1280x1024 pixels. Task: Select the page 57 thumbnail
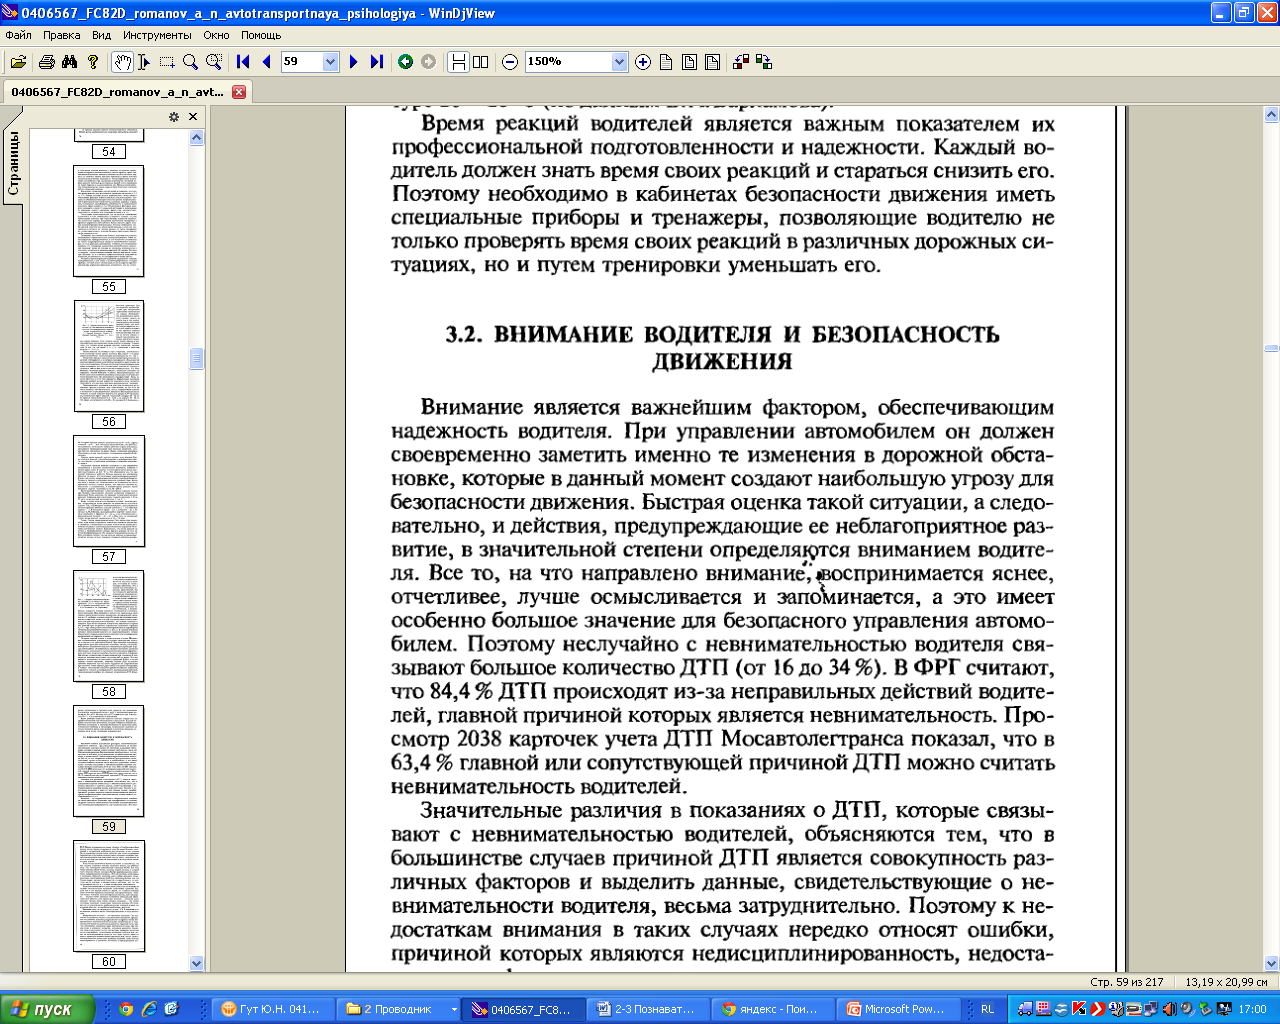pyautogui.click(x=109, y=491)
